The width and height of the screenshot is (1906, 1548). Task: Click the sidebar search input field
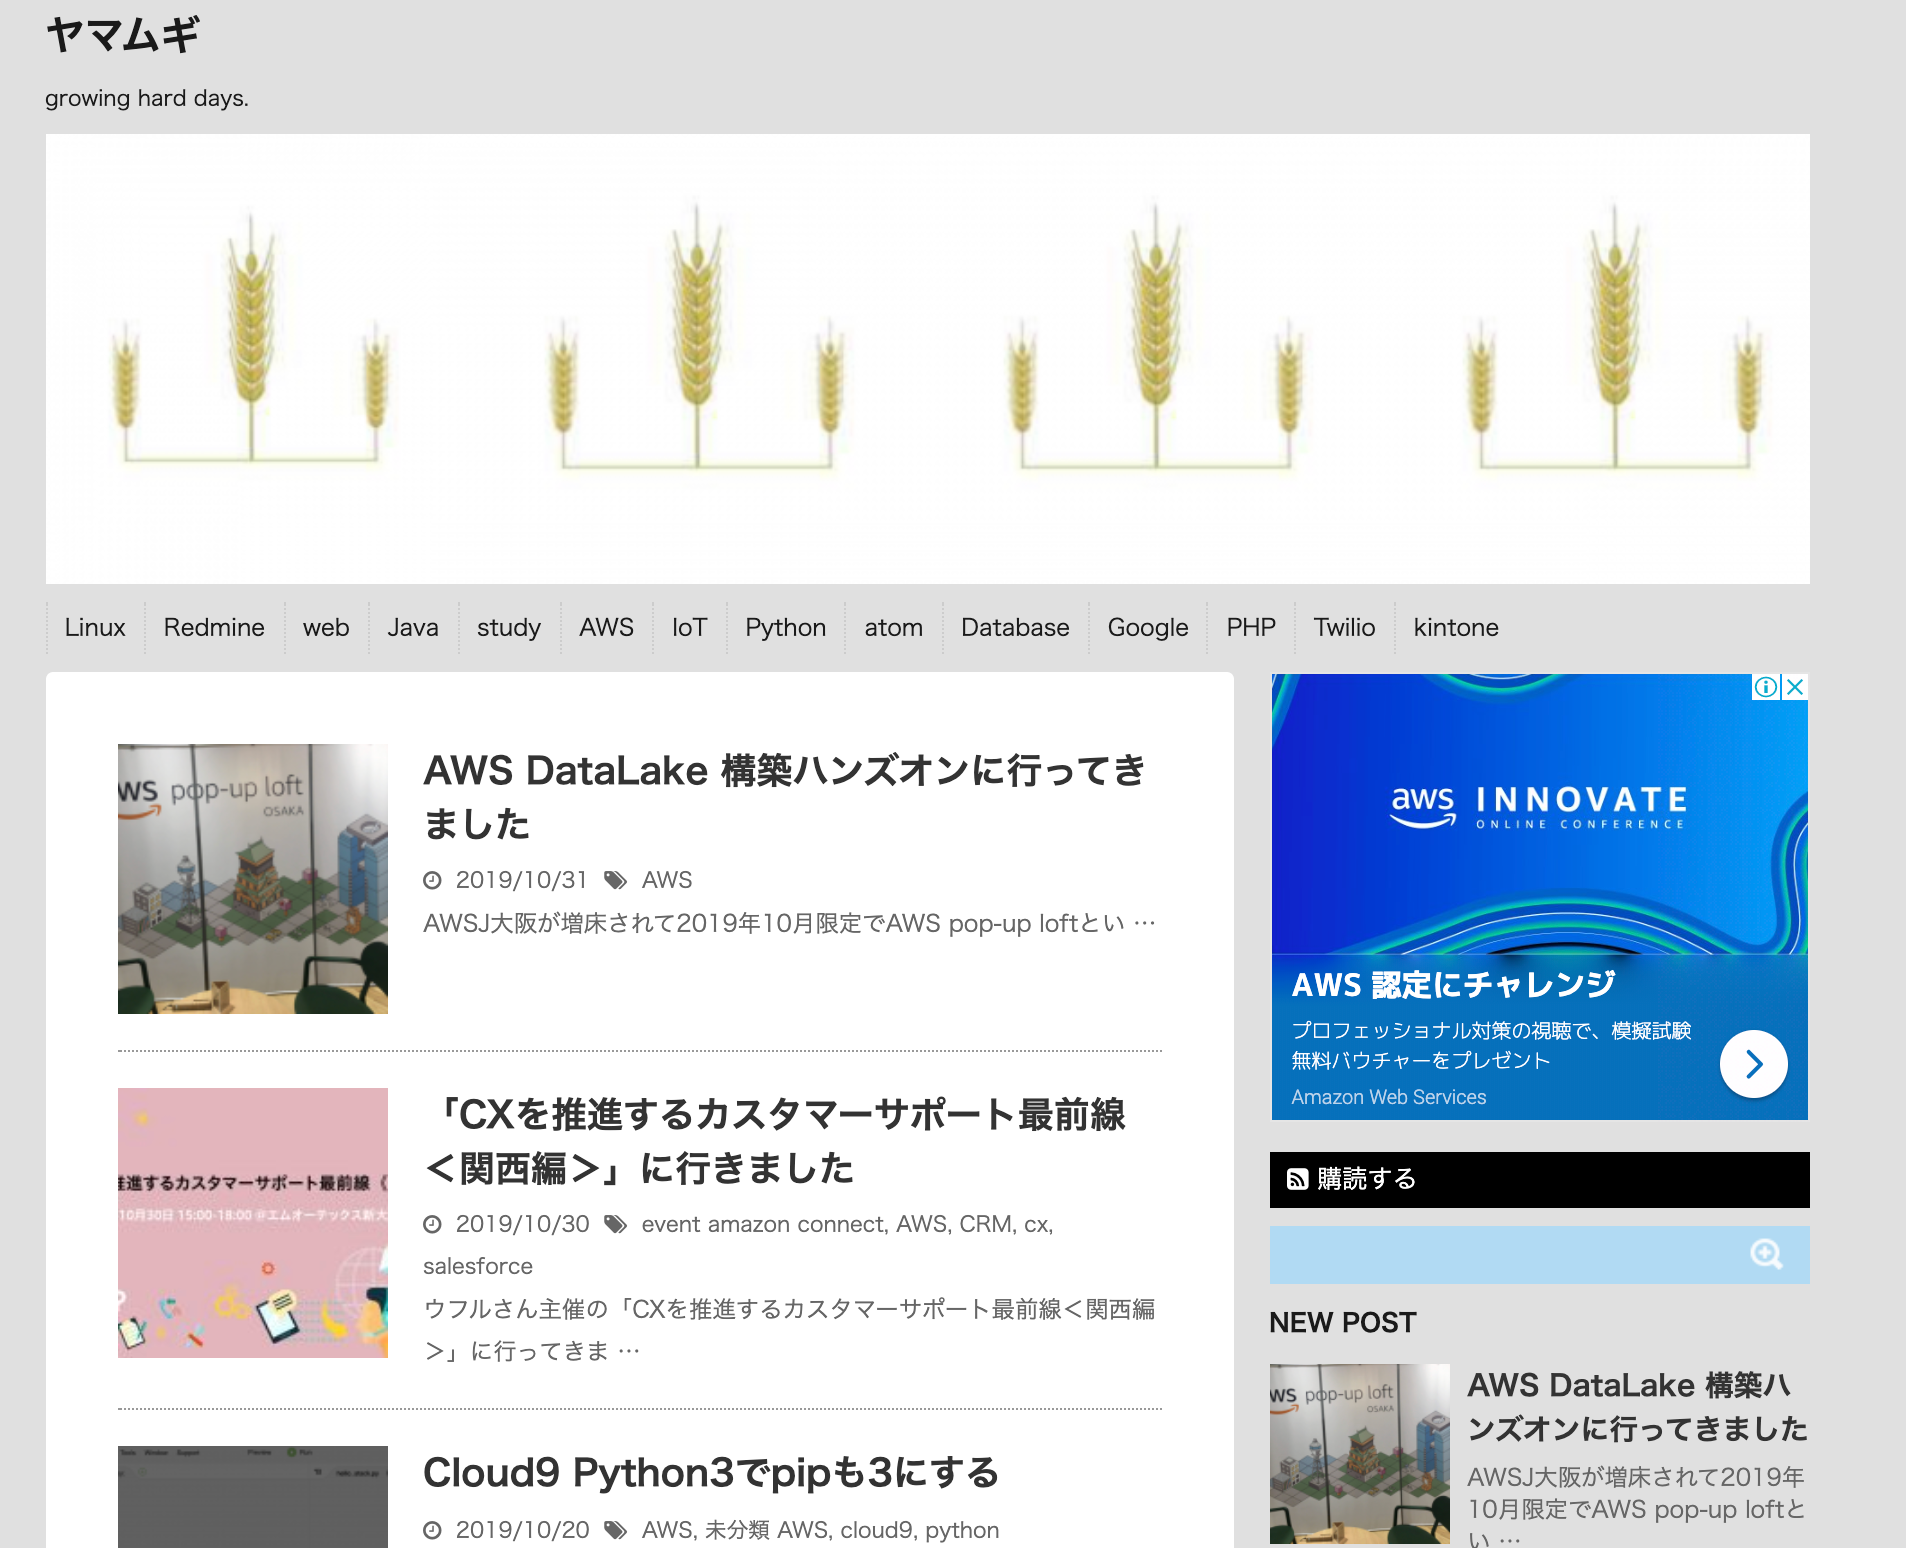tap(1539, 1254)
